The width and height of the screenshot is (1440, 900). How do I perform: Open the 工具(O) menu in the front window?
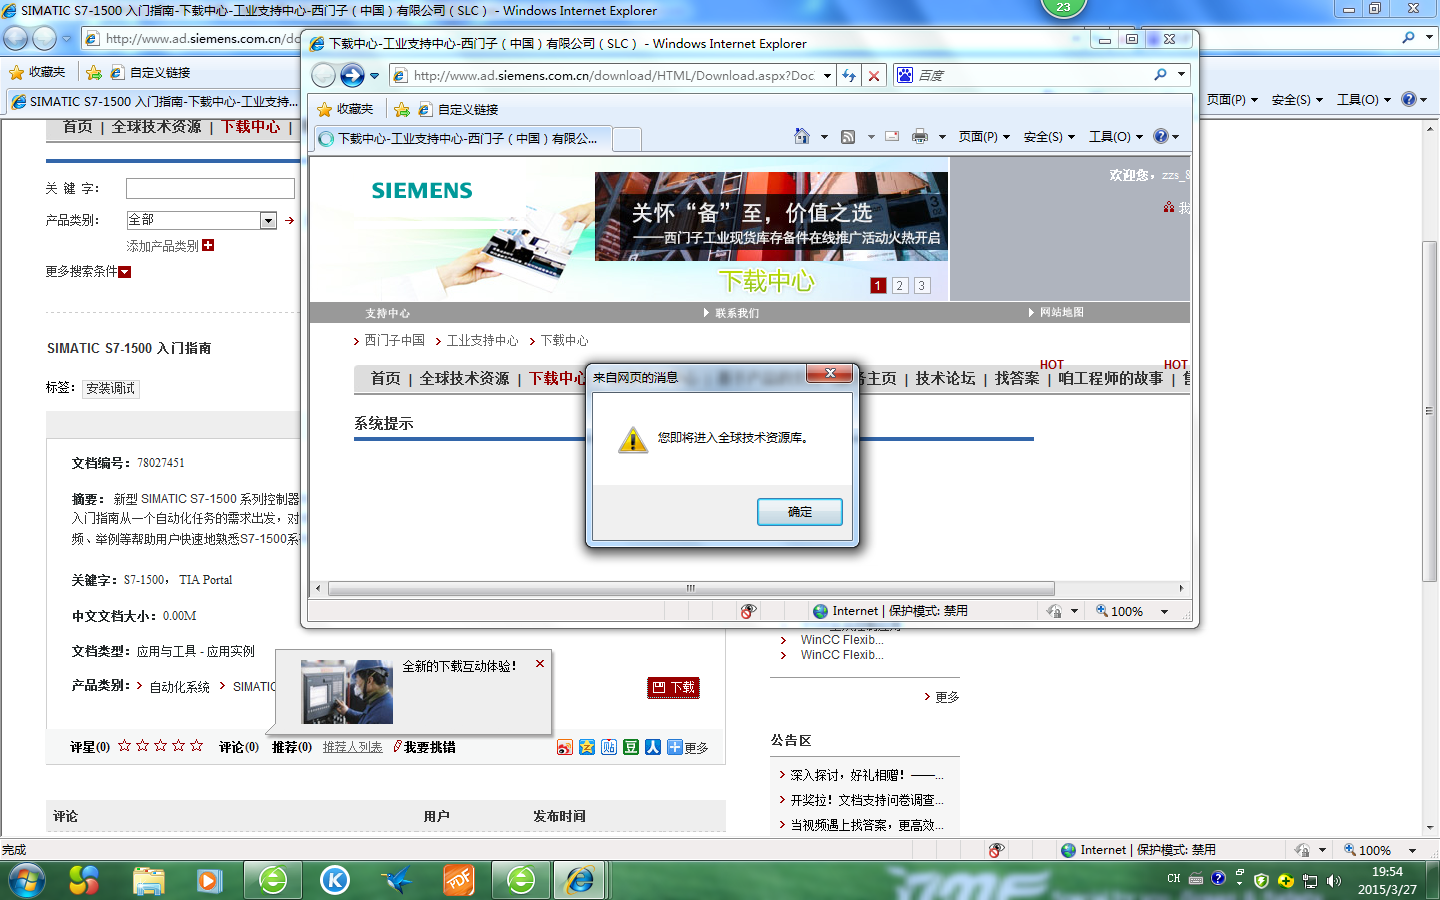coord(1116,137)
